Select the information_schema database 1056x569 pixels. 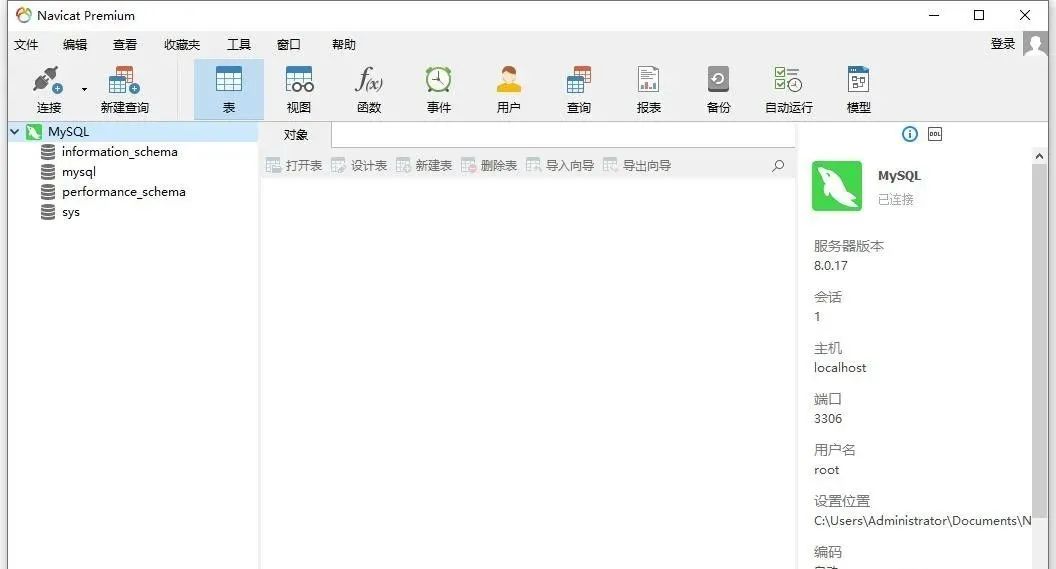point(119,152)
